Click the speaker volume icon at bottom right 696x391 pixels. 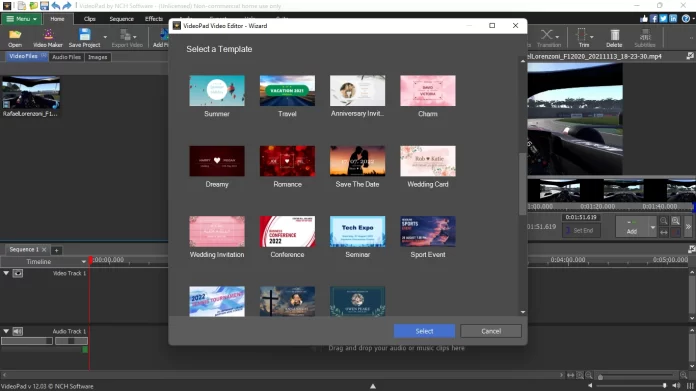tap(676, 386)
